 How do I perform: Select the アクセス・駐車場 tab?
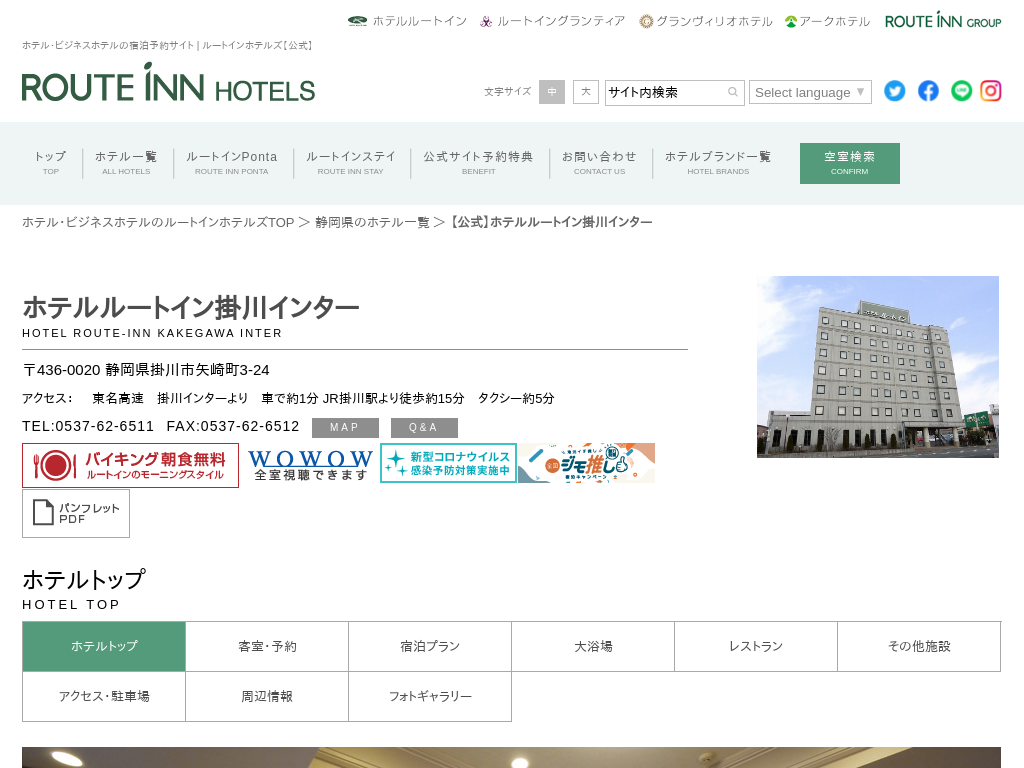(104, 697)
